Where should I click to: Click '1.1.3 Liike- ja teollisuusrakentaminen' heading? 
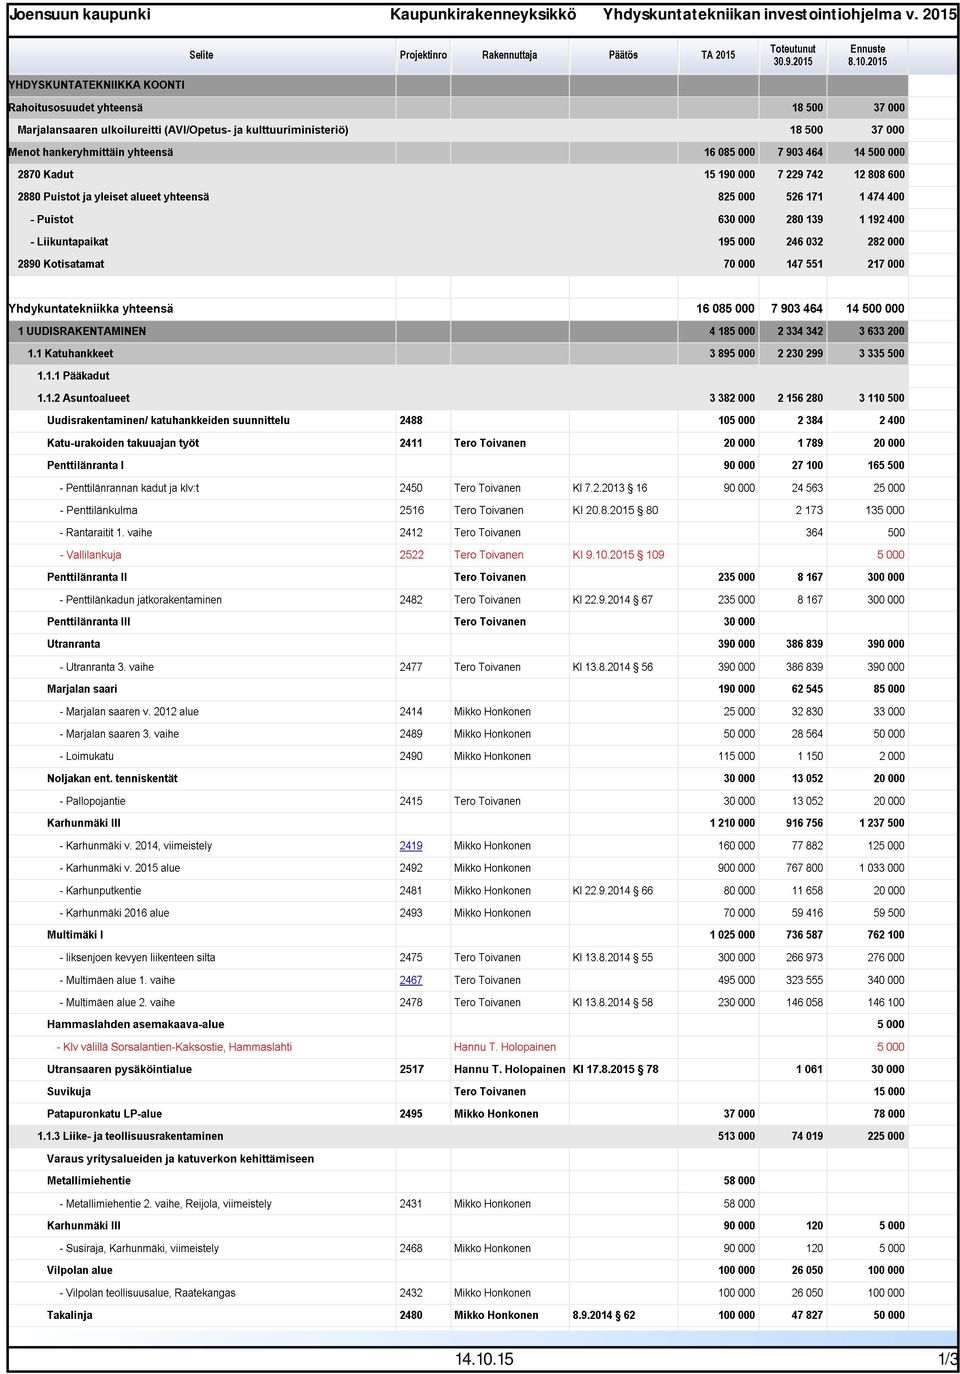(130, 1136)
